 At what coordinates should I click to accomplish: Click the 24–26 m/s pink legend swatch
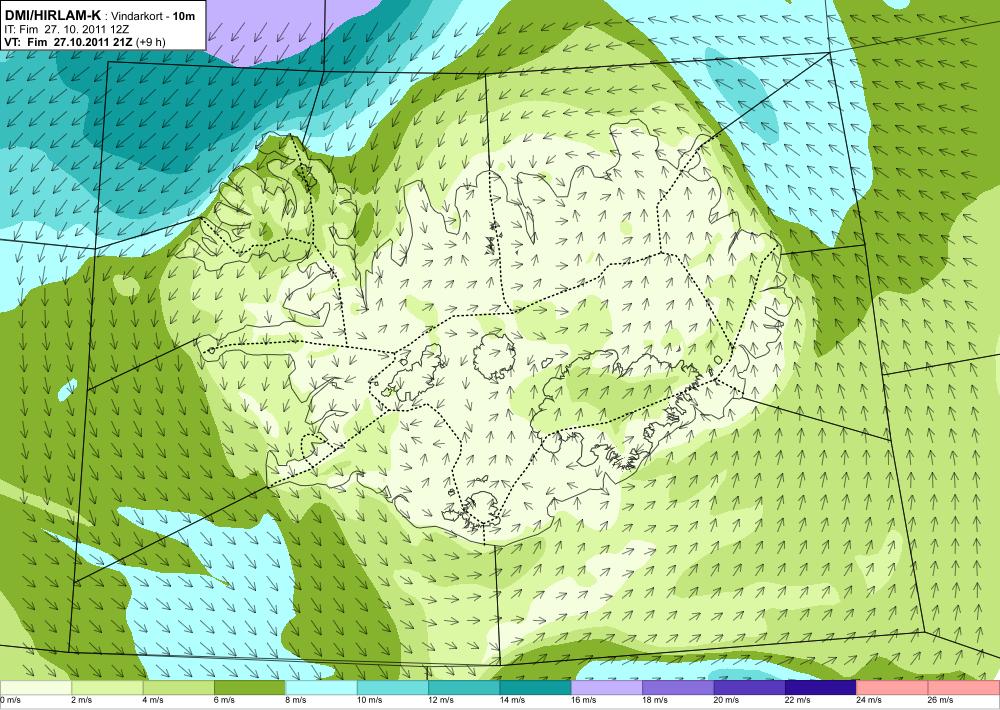[893, 688]
